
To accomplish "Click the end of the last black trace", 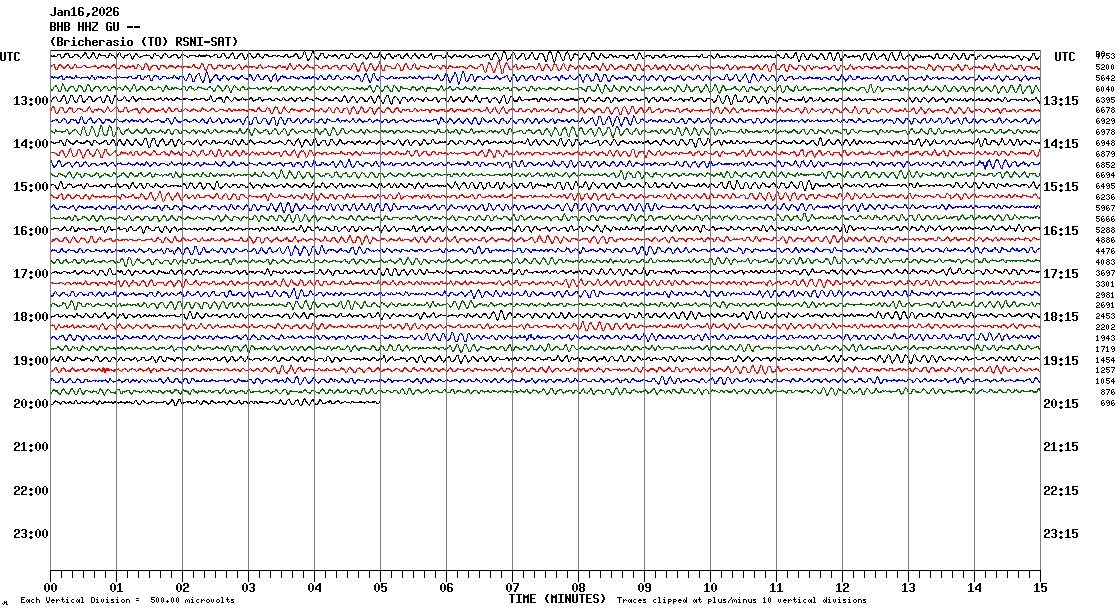I will [378, 402].
